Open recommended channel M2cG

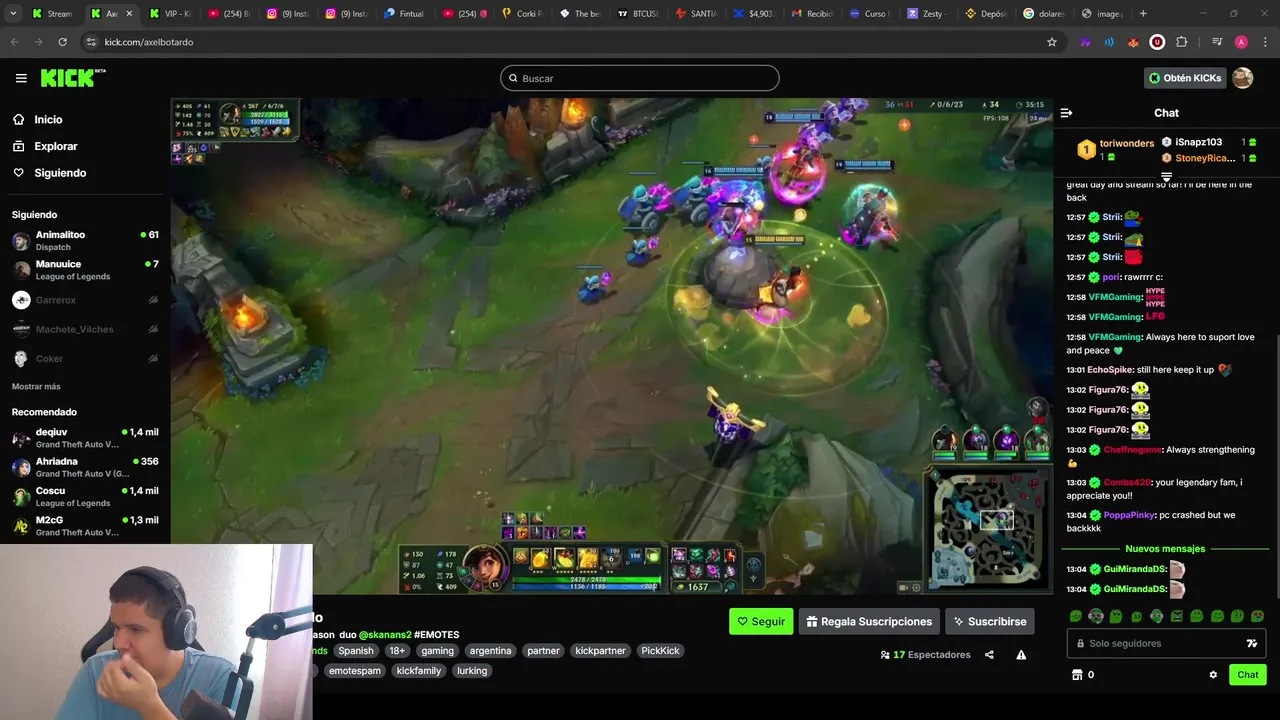(x=85, y=526)
